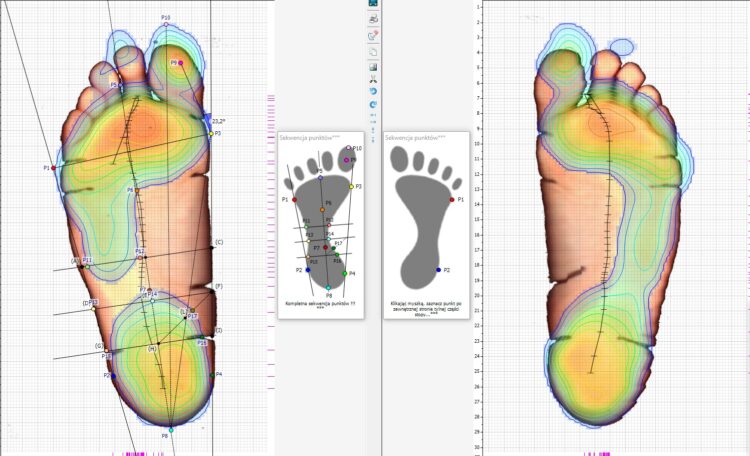Click orange P6 marker in left sequence diagram
Screen dimensions: 750x456
(322, 210)
